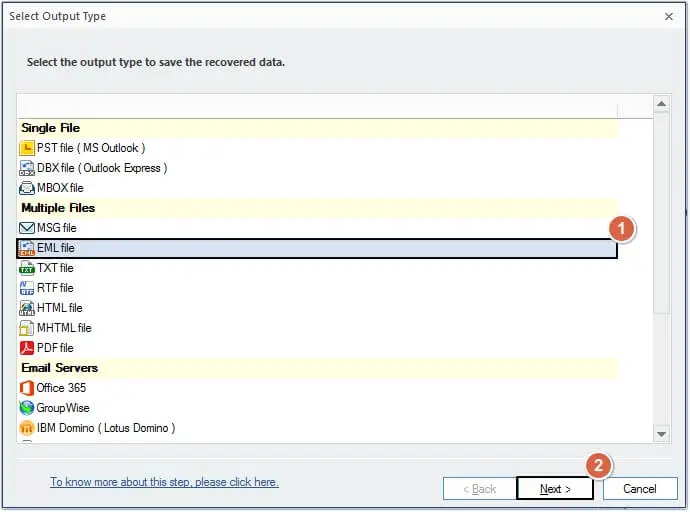Select the "PDF file" label
Viewport: 690px width, 512px height.
click(55, 348)
